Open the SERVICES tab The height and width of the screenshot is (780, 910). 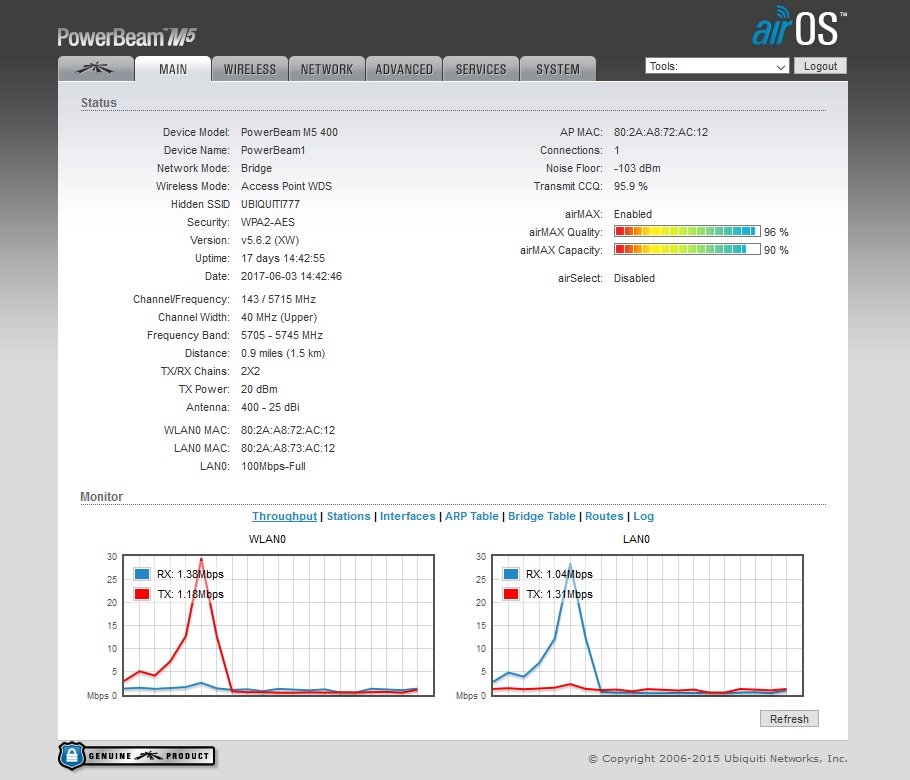(481, 68)
